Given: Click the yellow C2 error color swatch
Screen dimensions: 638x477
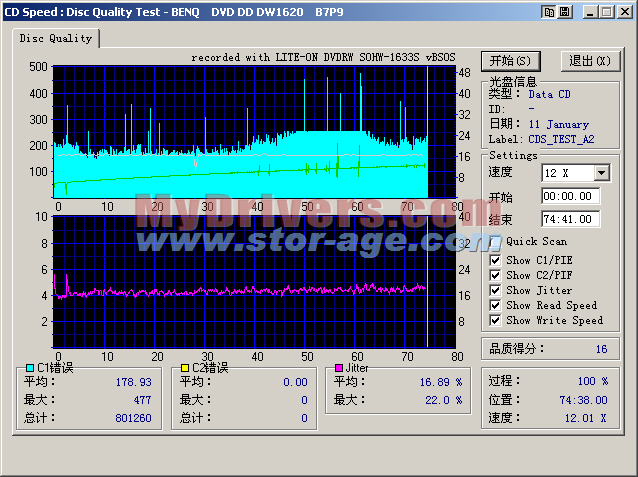Looking at the screenshot, I should (184, 368).
